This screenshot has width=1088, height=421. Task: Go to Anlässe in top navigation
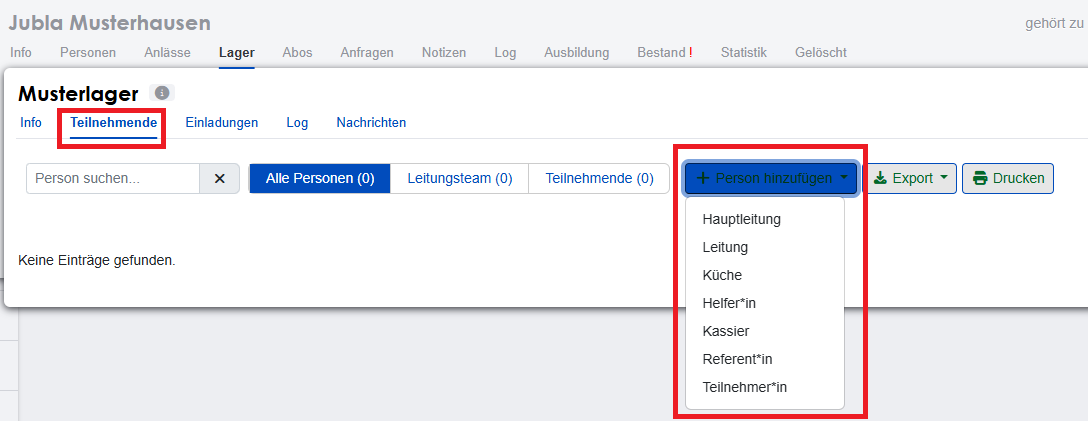(167, 53)
